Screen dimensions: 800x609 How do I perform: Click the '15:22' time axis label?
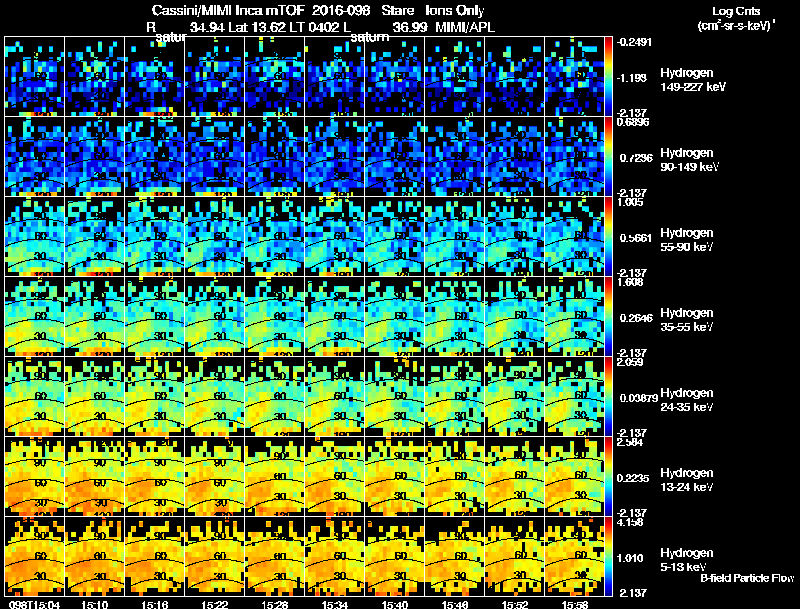coord(215,604)
